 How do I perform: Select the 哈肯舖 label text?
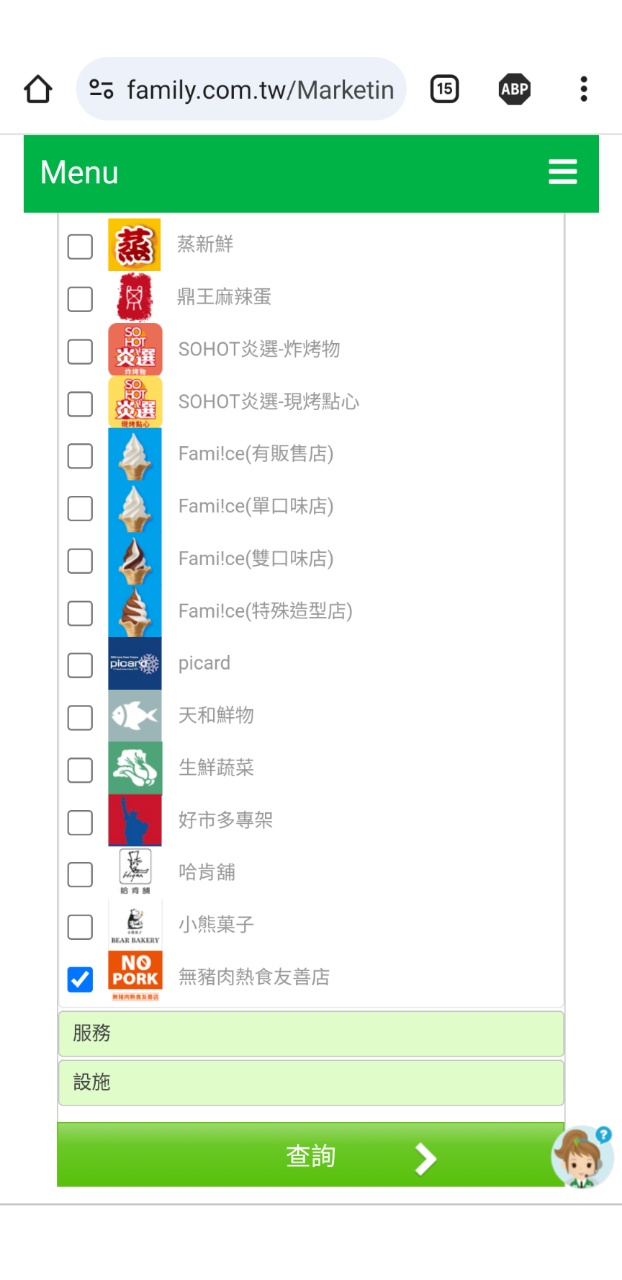[x=207, y=872]
